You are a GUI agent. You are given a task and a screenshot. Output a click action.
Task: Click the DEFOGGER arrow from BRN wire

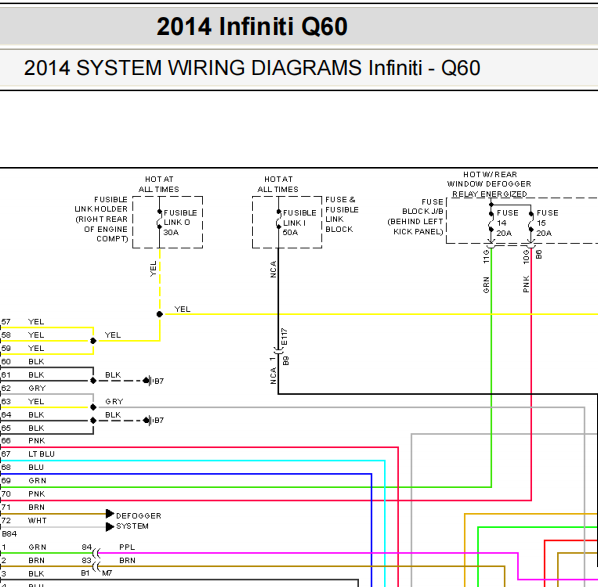point(110,514)
